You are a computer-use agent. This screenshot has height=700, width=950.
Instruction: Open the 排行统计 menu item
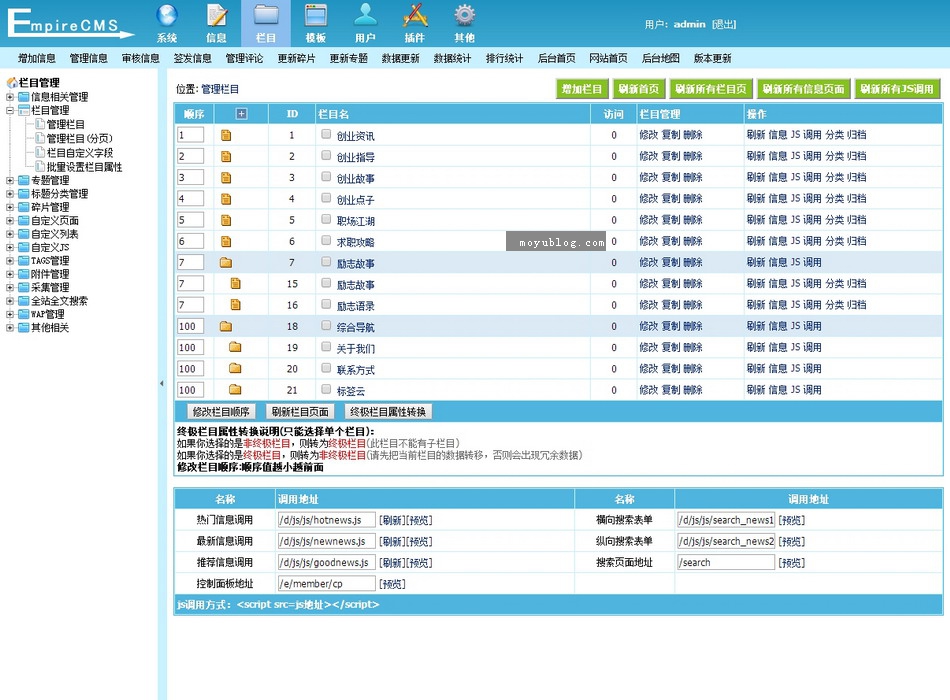(505, 58)
